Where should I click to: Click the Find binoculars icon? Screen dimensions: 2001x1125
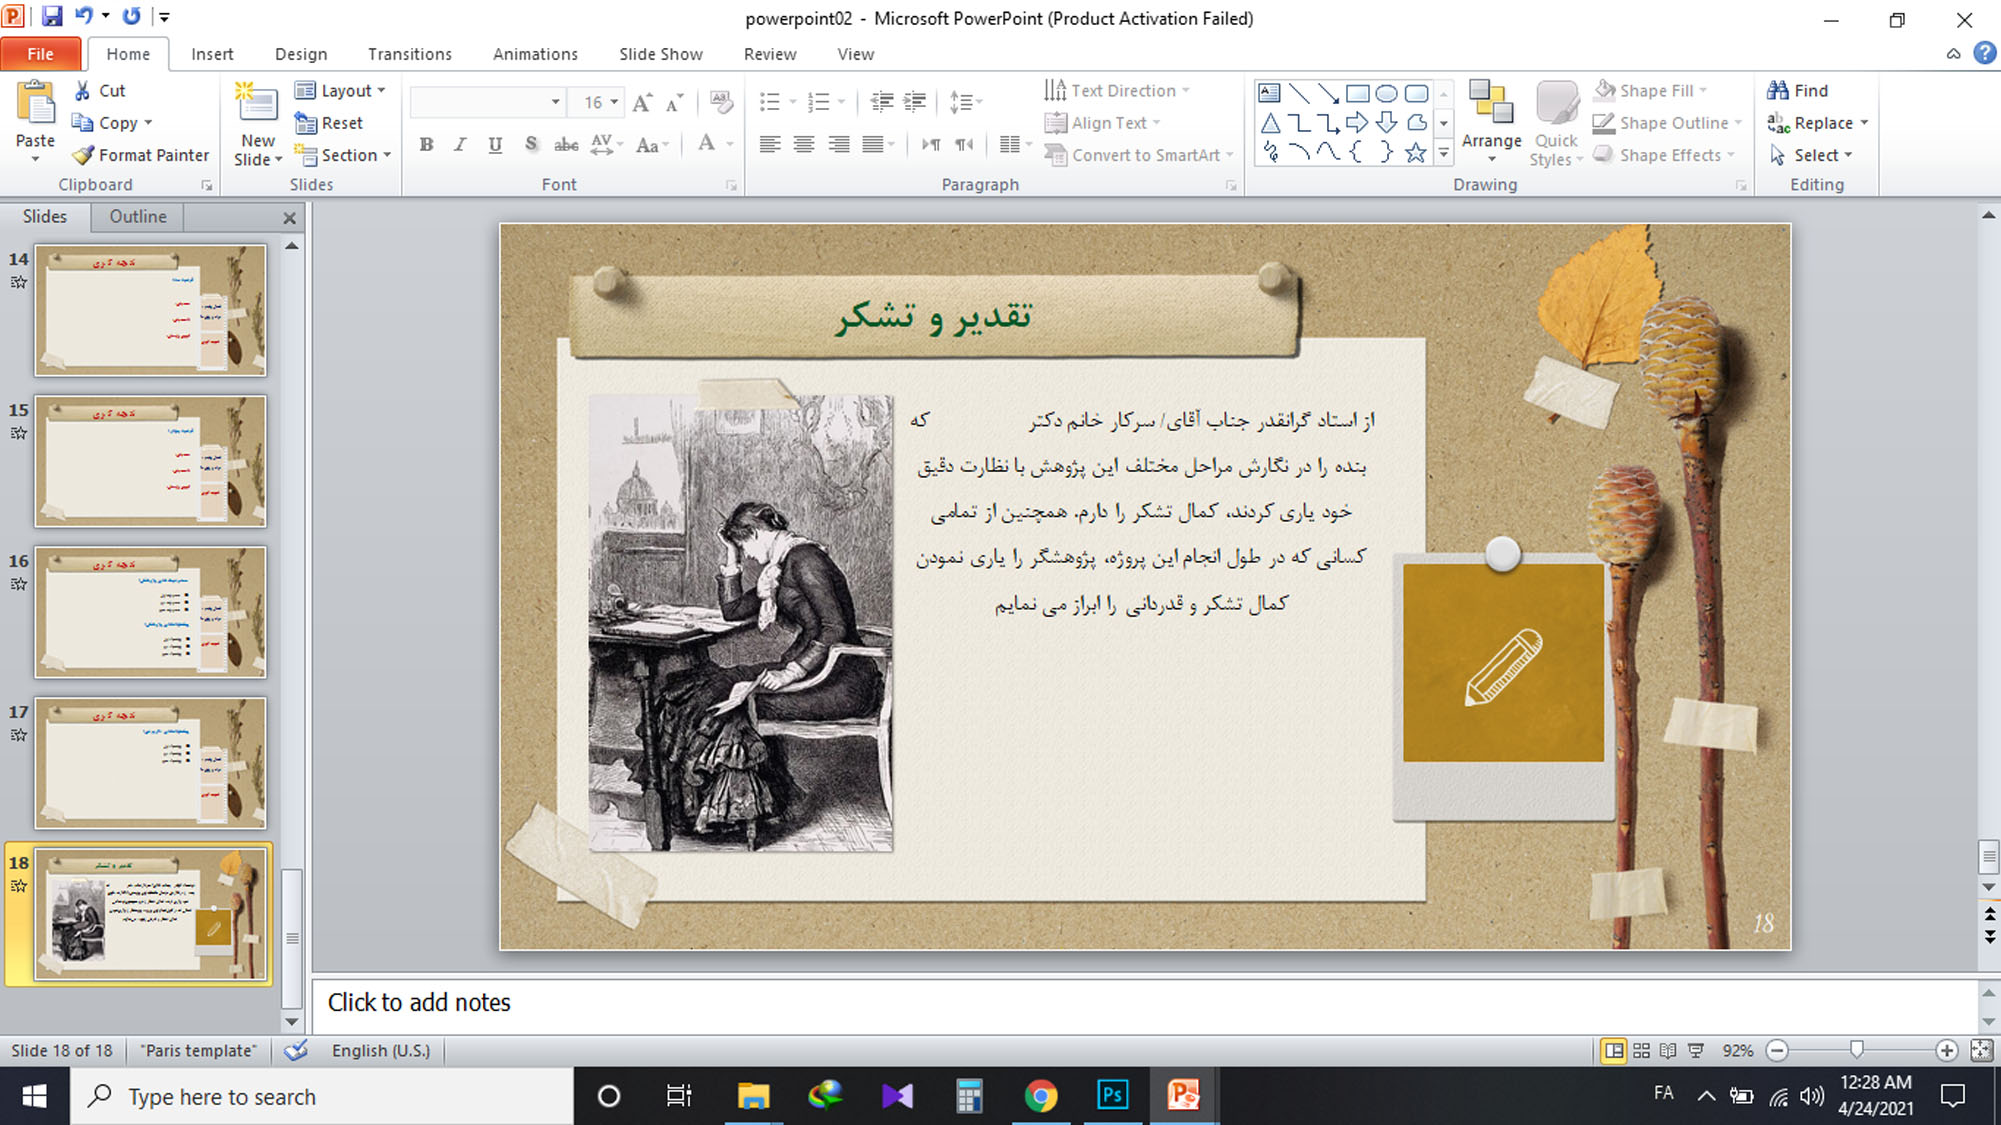tap(1778, 90)
